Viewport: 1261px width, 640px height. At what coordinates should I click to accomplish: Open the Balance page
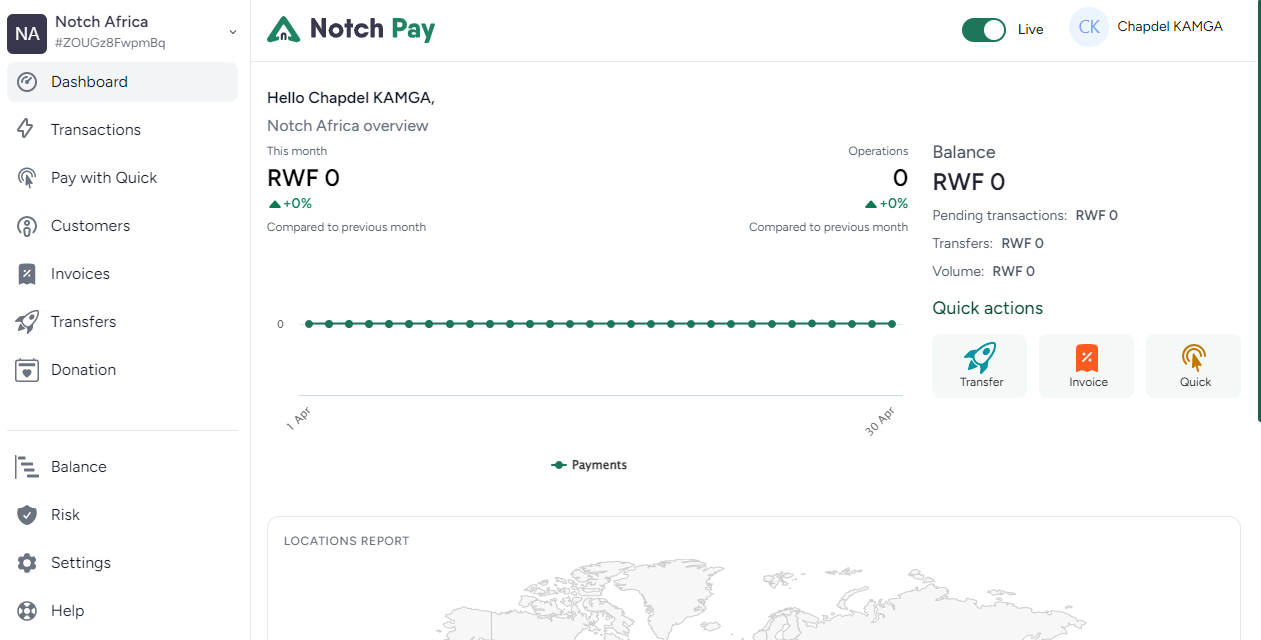122,467
